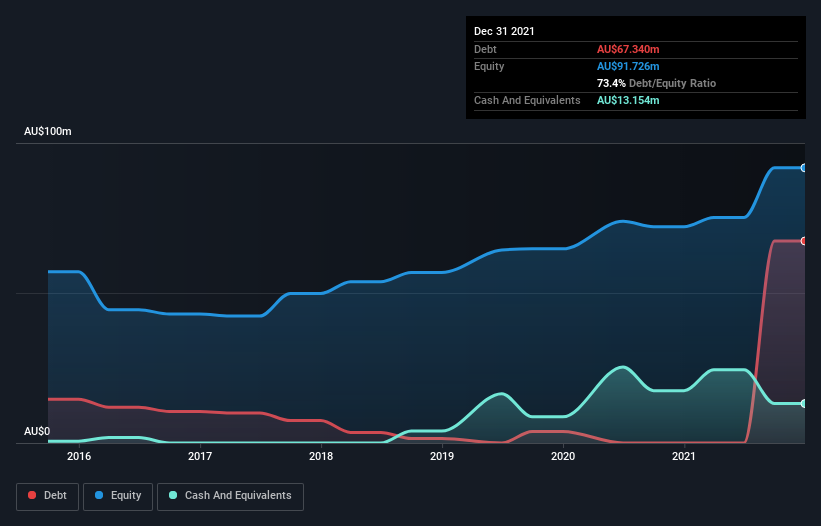Click the Dec 31 2021 tooltip date
Screen dimensions: 821x526
tap(504, 31)
